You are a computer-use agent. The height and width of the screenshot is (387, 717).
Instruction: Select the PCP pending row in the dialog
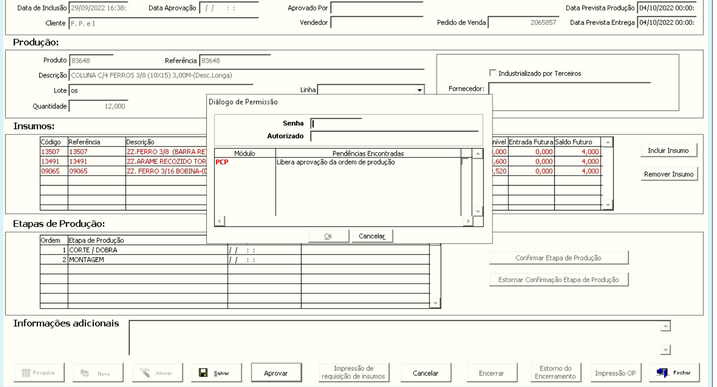(338, 162)
